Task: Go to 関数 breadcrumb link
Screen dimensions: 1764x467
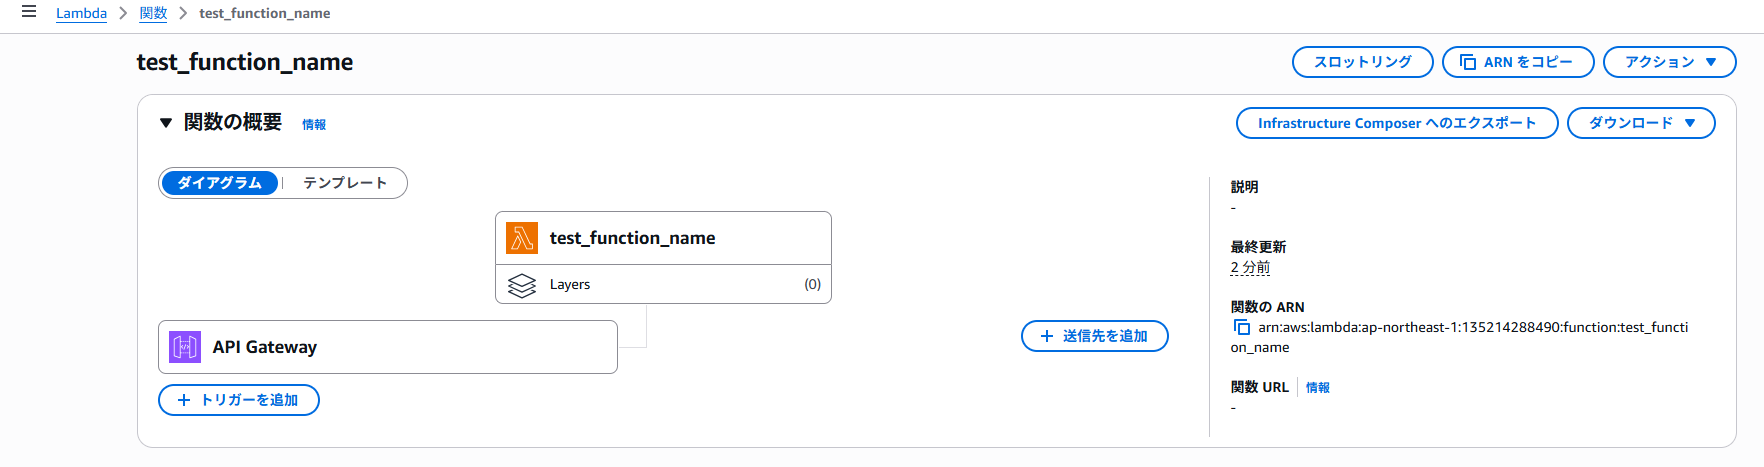Action: [153, 13]
